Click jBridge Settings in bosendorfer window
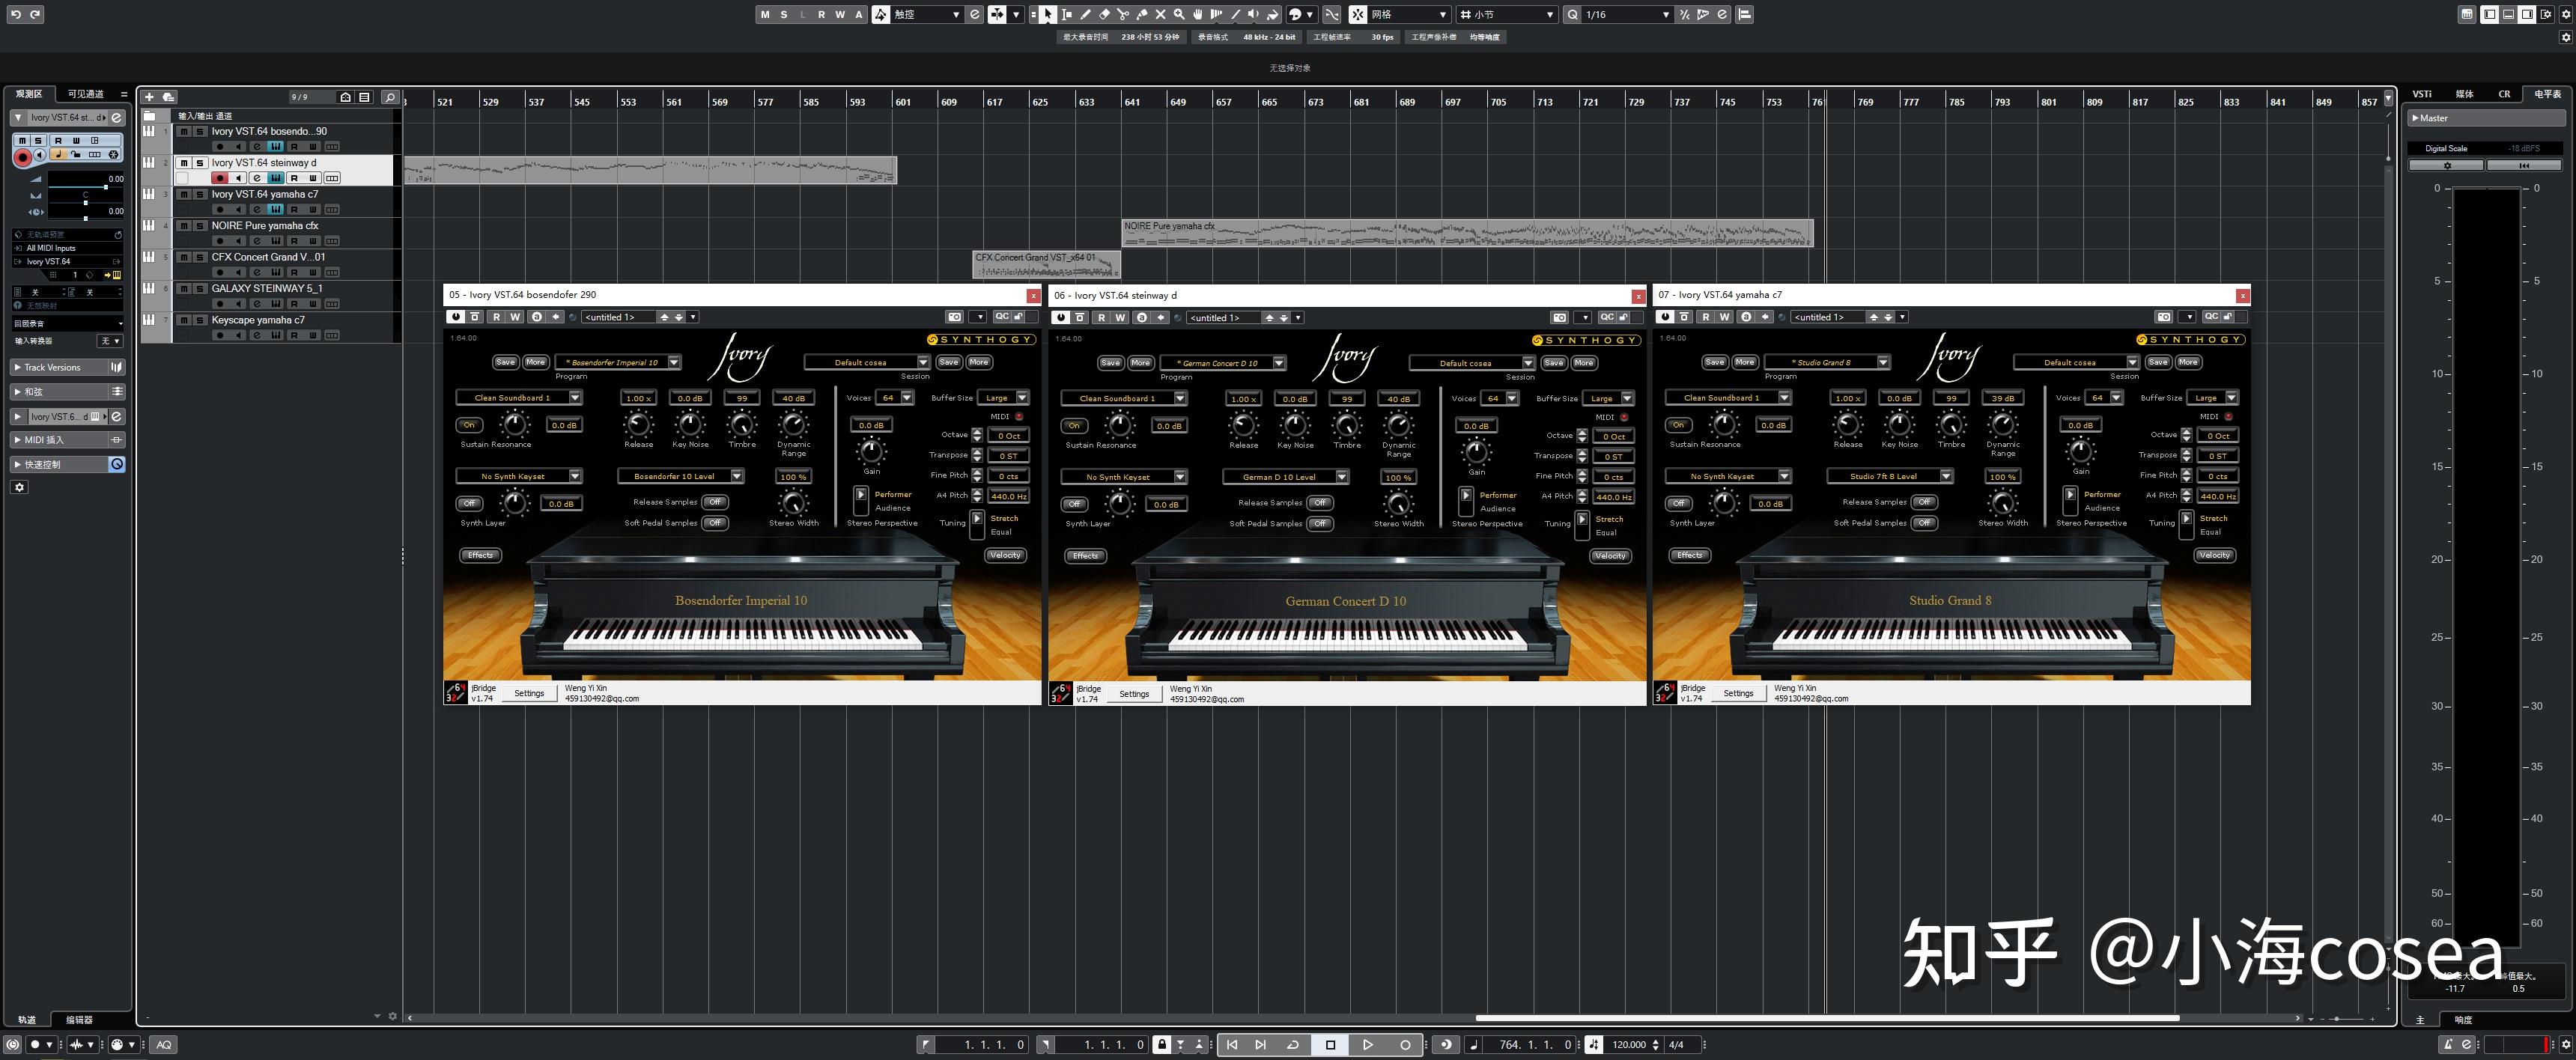Viewport: 2576px width, 1060px height. click(x=529, y=693)
